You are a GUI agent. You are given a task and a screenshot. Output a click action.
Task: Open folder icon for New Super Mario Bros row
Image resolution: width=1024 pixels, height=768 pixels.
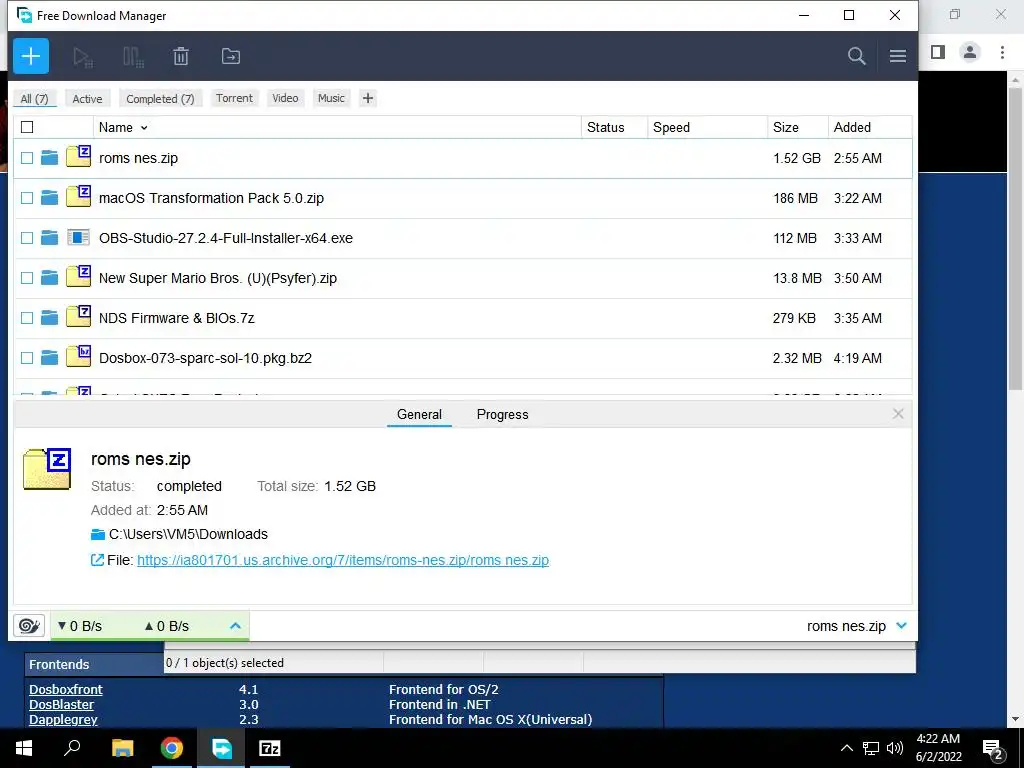(x=50, y=278)
